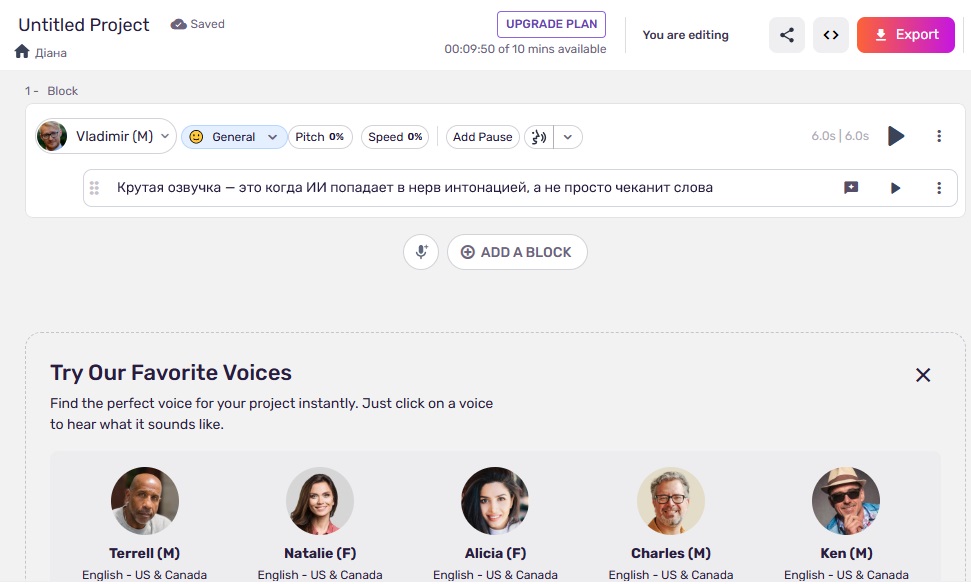The height and width of the screenshot is (584, 971).
Task: Adjust the Pitch 0% control
Action: click(x=320, y=137)
